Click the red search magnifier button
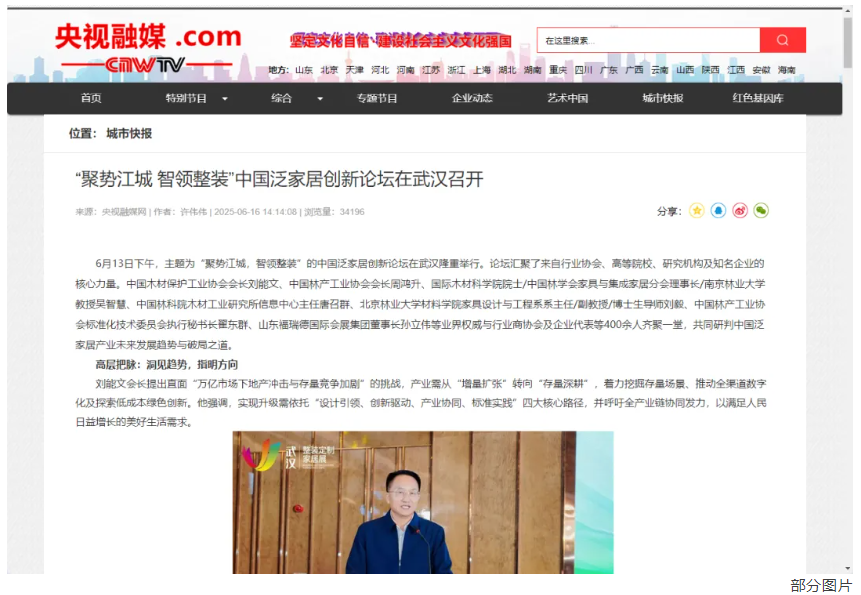This screenshot has width=861, height=595. tap(782, 40)
